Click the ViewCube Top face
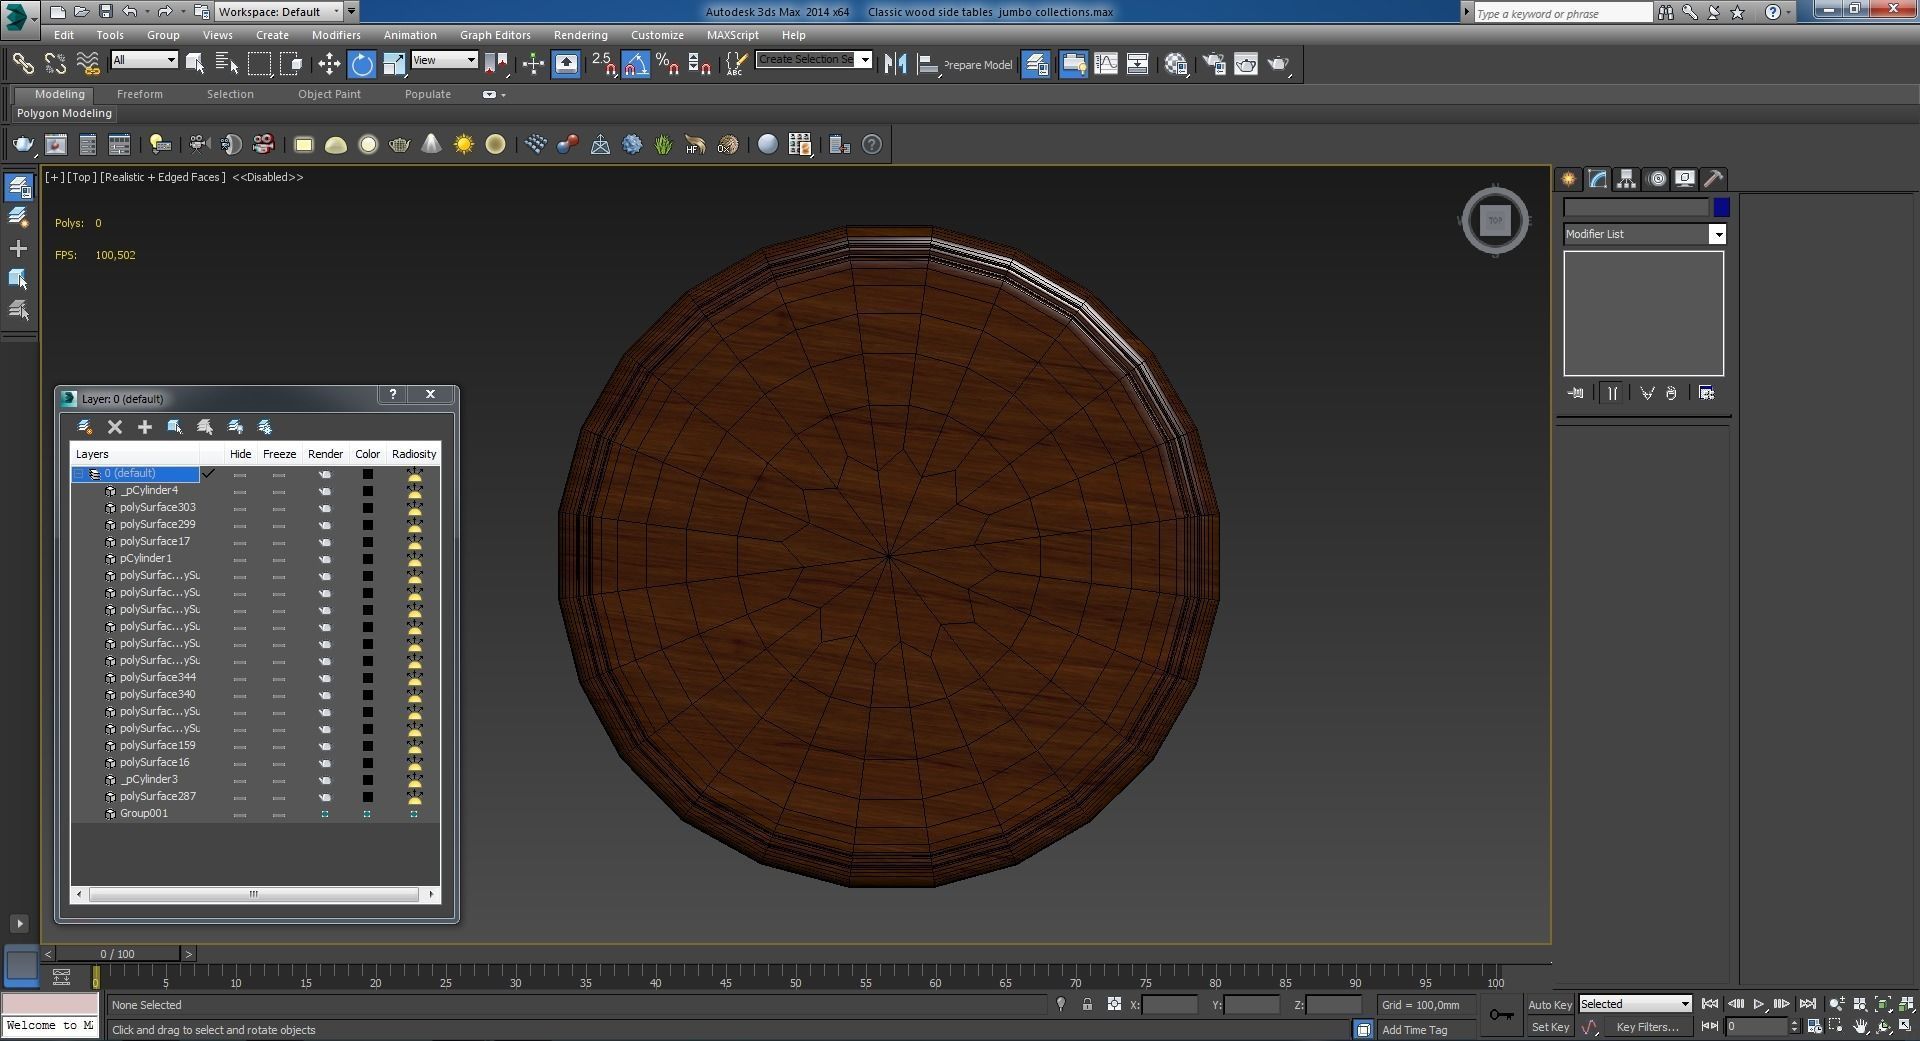The width and height of the screenshot is (1920, 1041). point(1495,220)
